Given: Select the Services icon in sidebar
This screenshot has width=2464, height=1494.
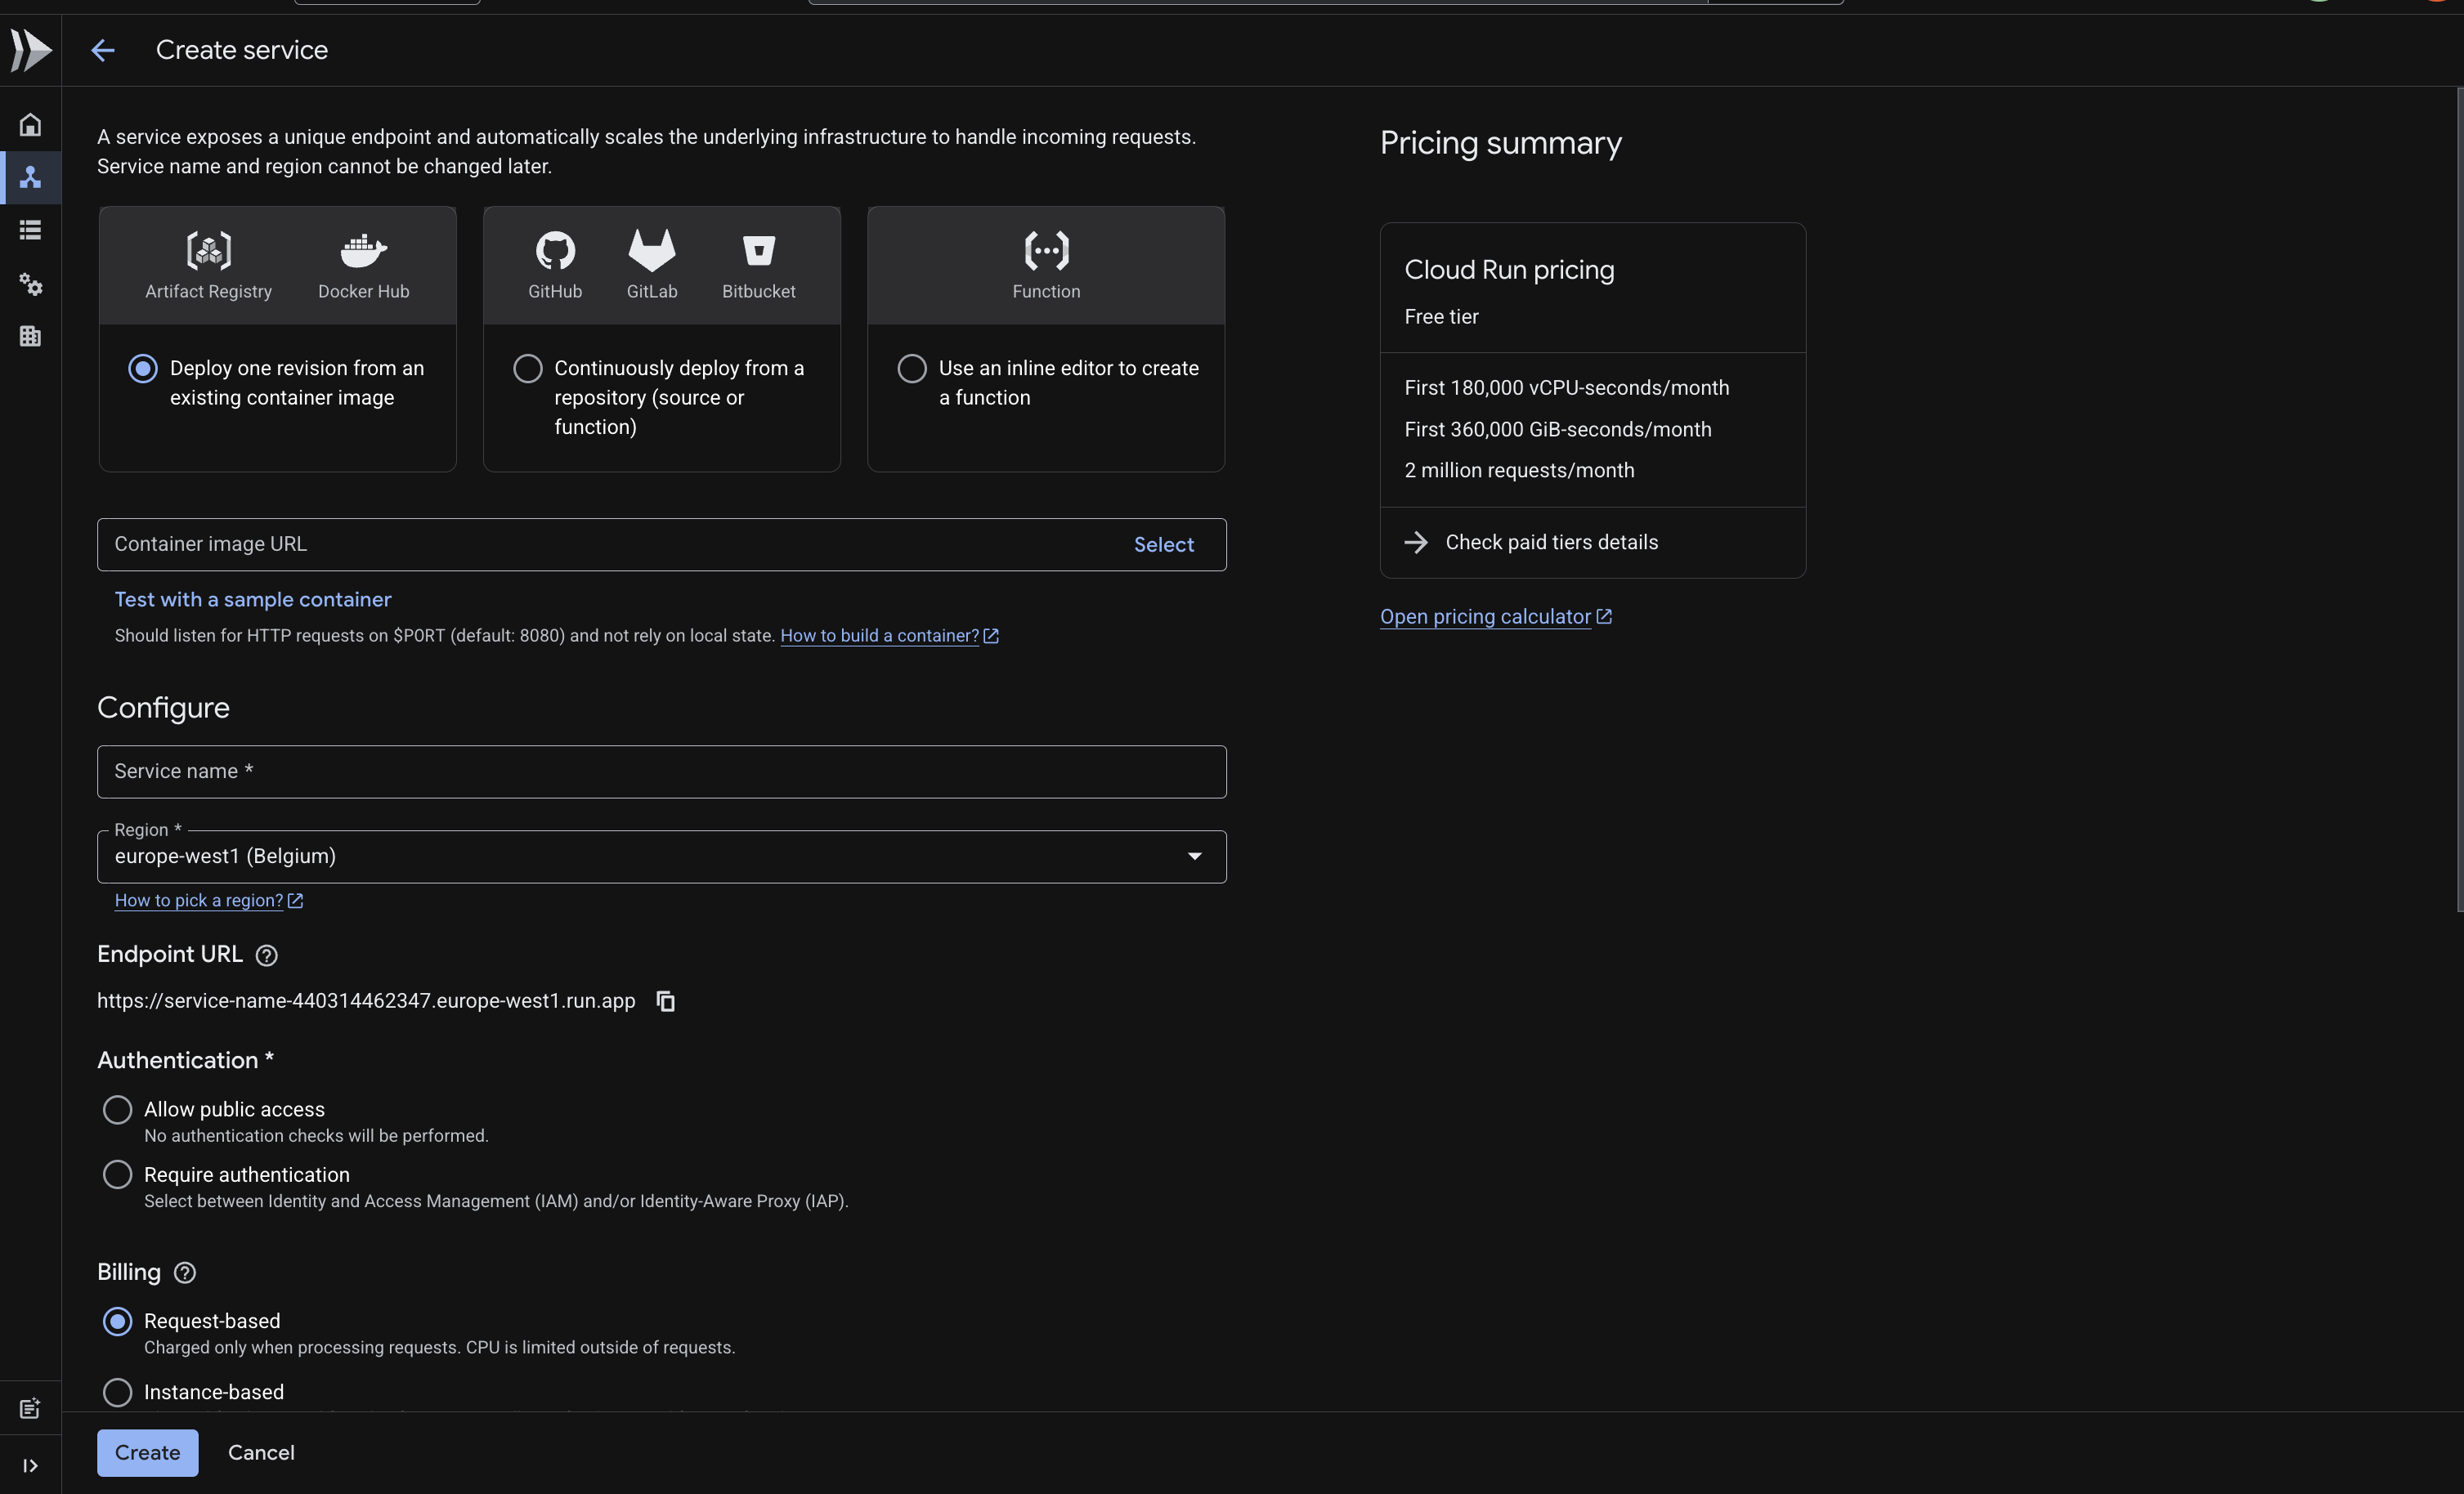Looking at the screenshot, I should [30, 177].
